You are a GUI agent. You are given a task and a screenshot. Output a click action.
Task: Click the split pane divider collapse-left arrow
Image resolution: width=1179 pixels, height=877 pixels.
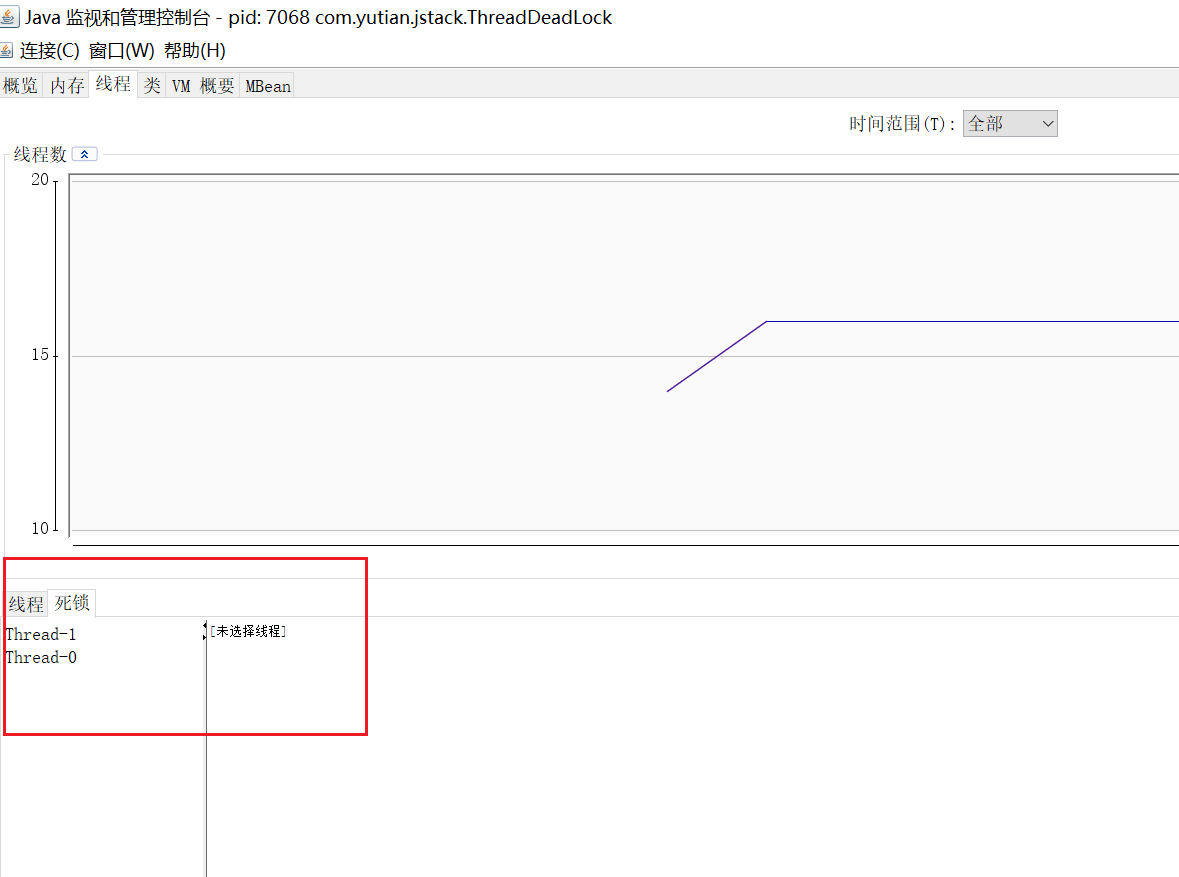205,626
